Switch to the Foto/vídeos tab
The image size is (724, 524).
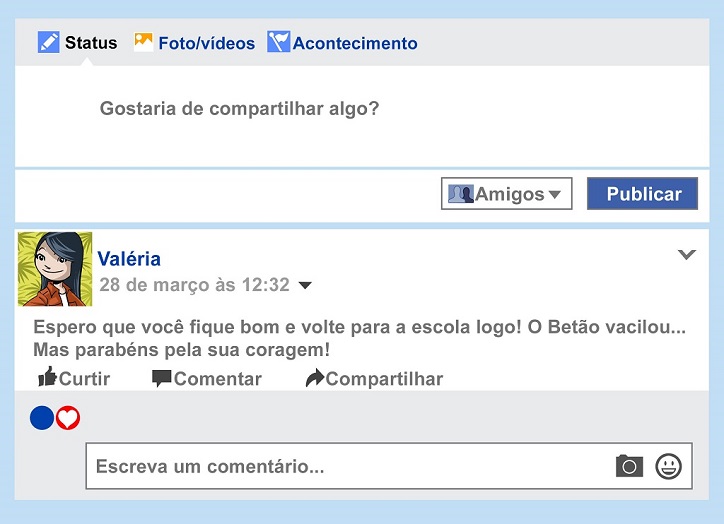194,42
